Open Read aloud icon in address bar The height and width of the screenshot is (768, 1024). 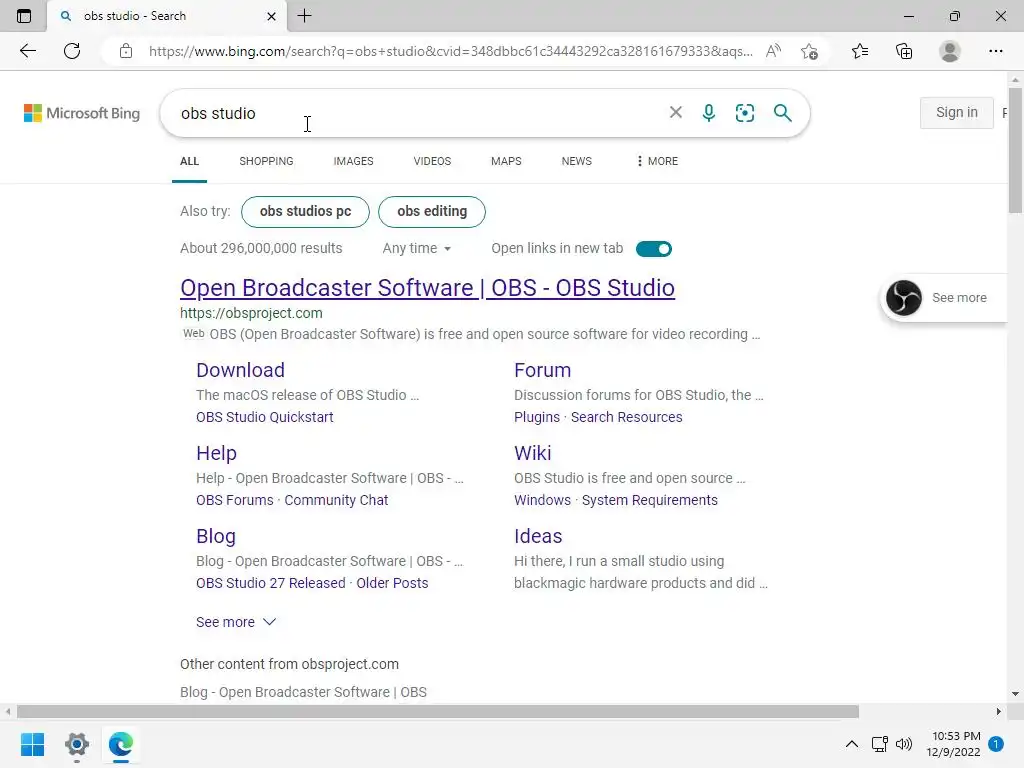[773, 51]
